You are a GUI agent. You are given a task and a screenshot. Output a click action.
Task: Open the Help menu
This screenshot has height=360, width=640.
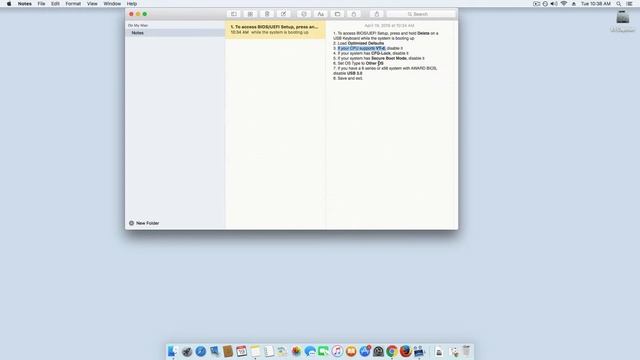tap(132, 3)
